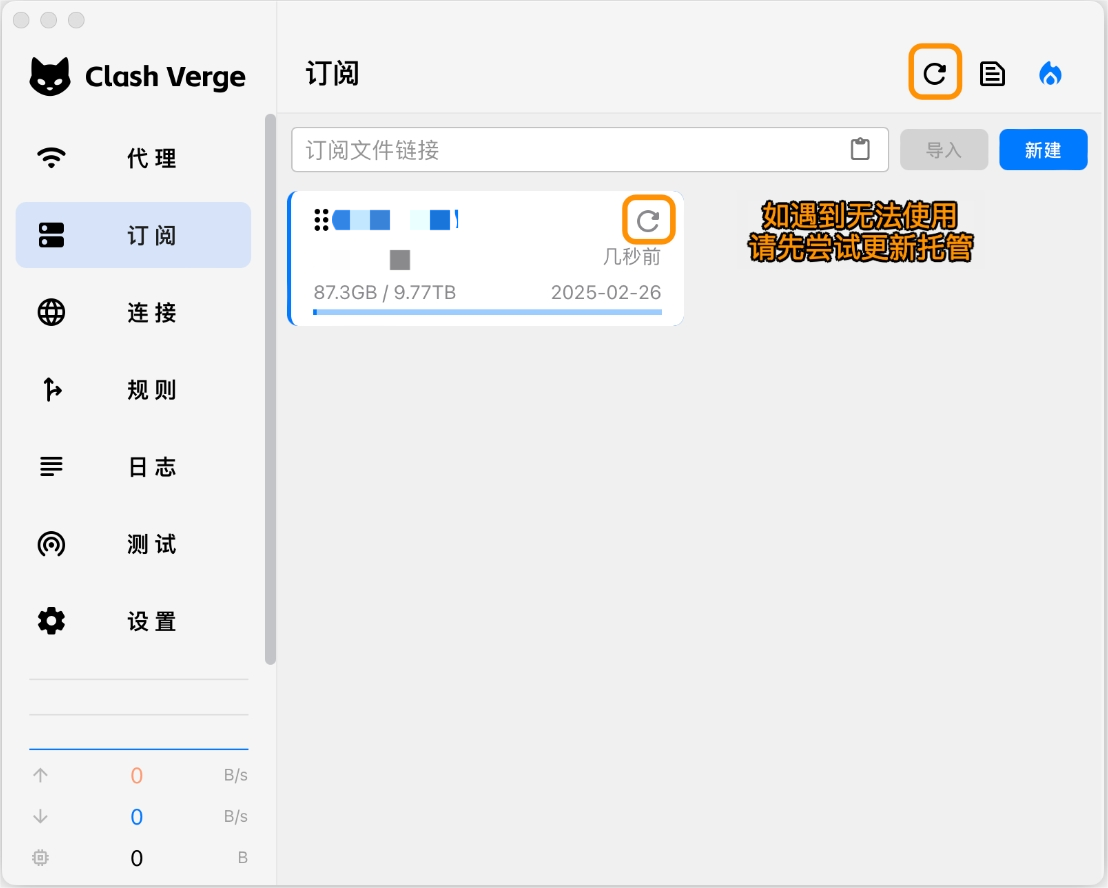1108x888 pixels.
Task: Click the drag handle dots on subscription card
Action: [x=321, y=220]
